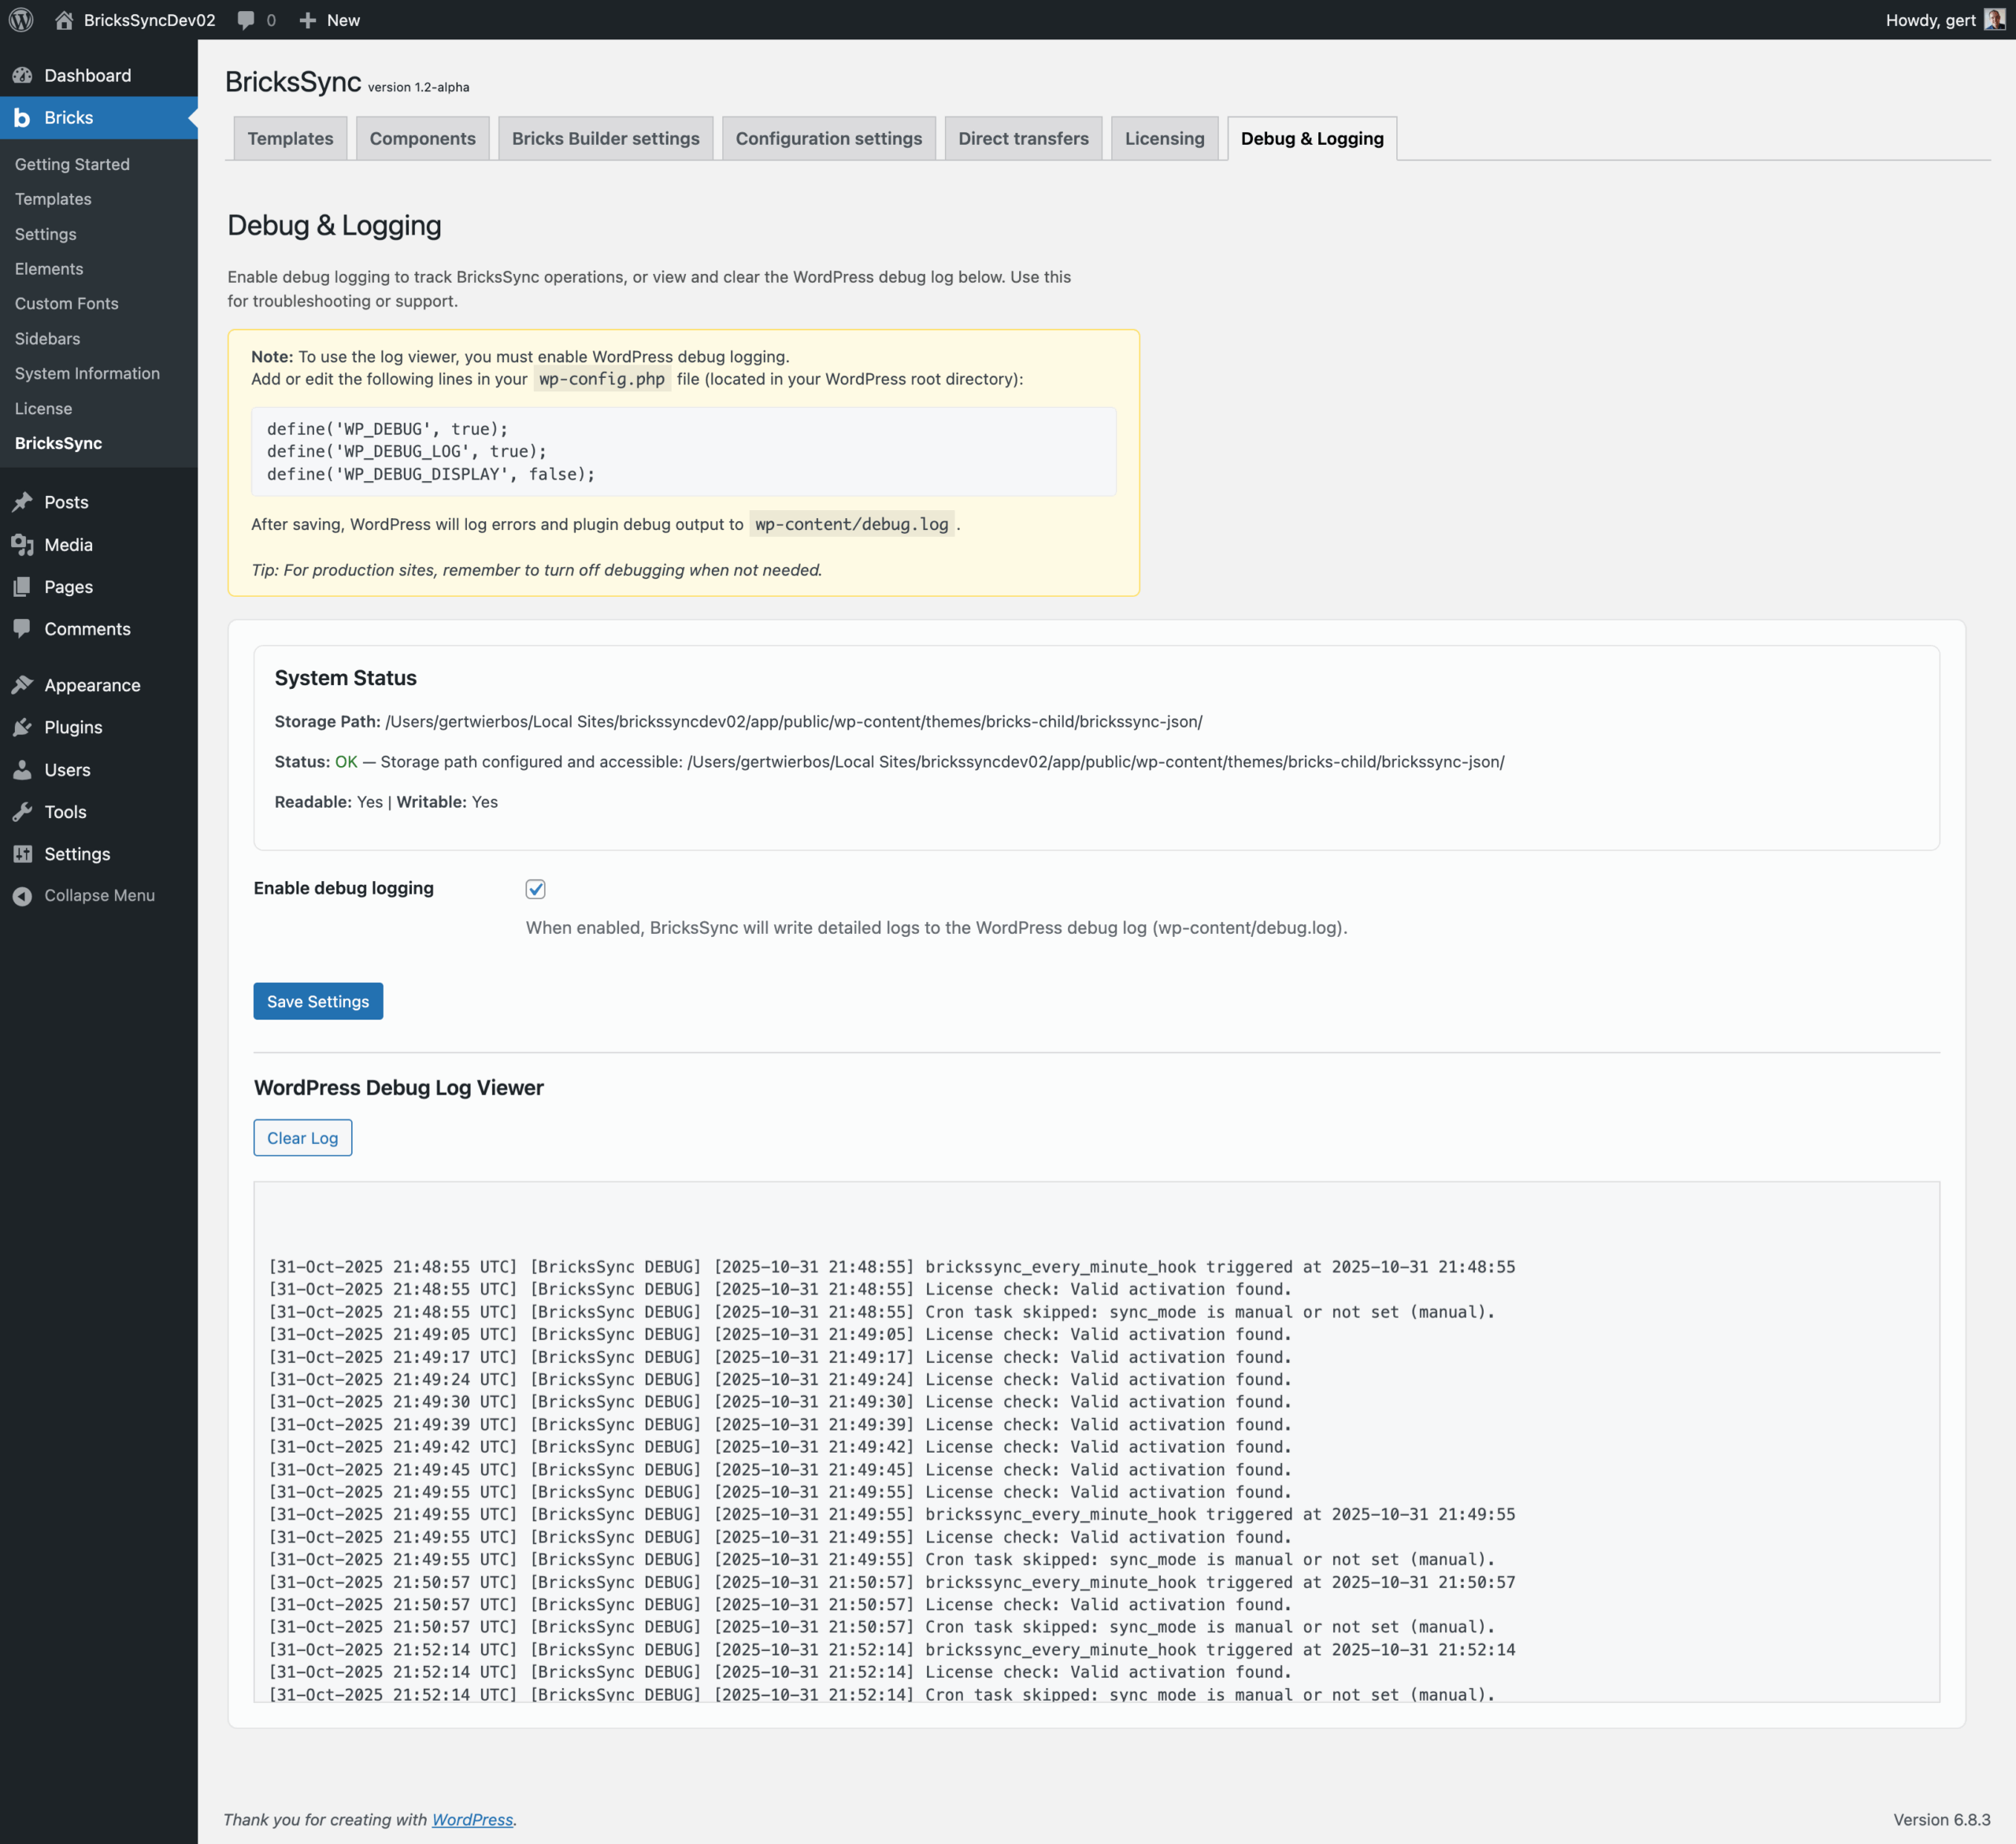Open Dashboard via its gauge icon
This screenshot has height=1844, width=2016.
(22, 75)
